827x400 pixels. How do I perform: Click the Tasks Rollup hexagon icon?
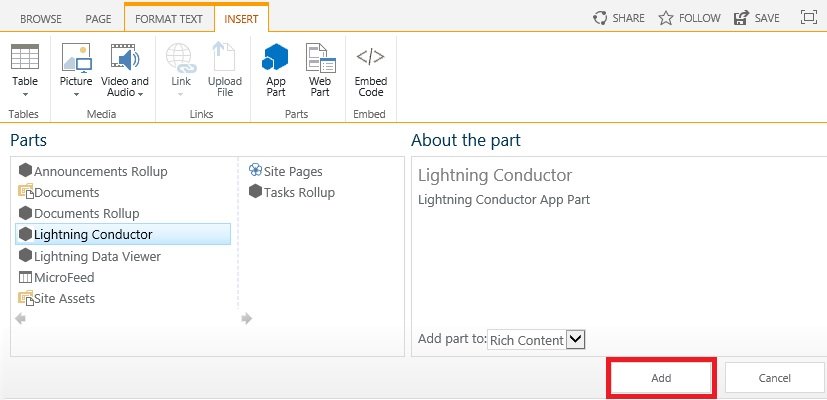pyautogui.click(x=255, y=192)
